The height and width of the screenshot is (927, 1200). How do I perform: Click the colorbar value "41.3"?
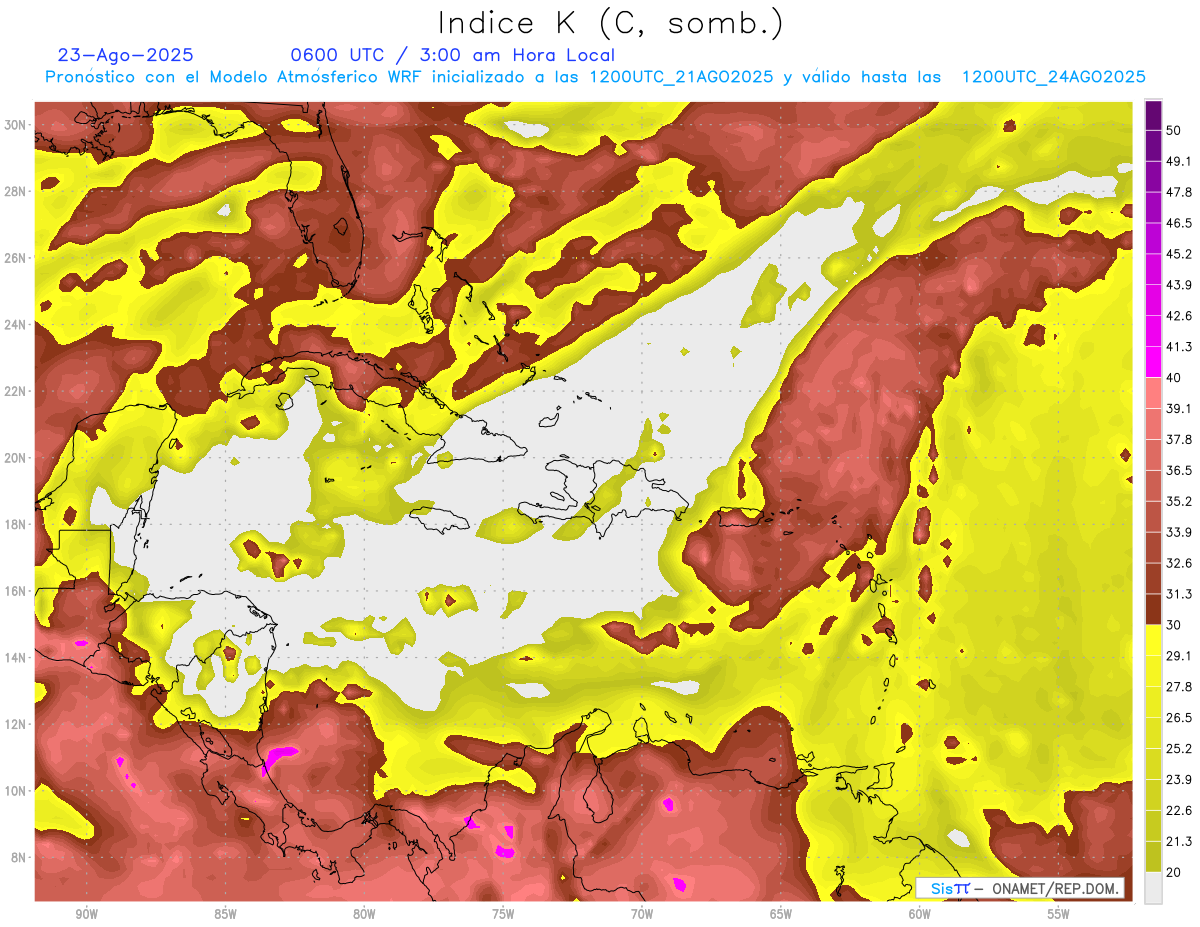tap(1179, 347)
